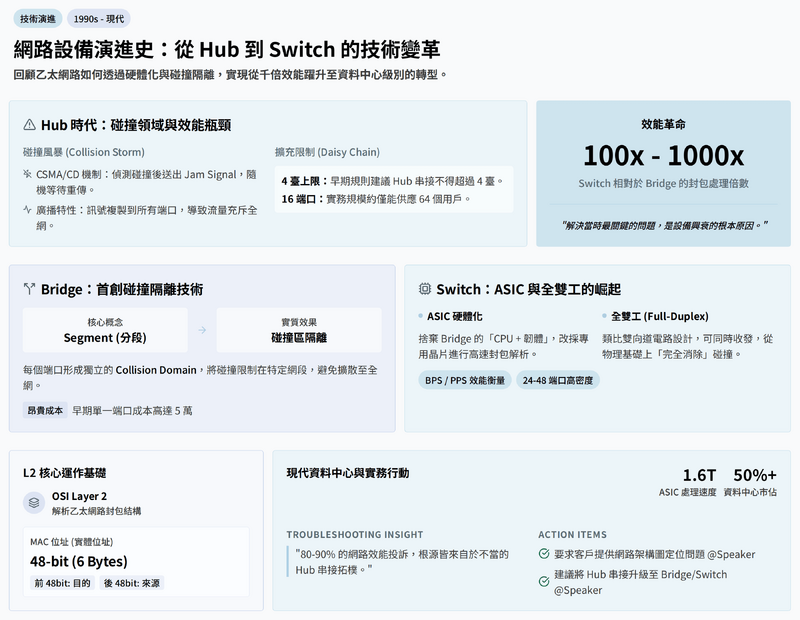This screenshot has width=800, height=620.
Task: Click the arrow between Segment and 碰撞區隔離
Action: click(x=201, y=330)
